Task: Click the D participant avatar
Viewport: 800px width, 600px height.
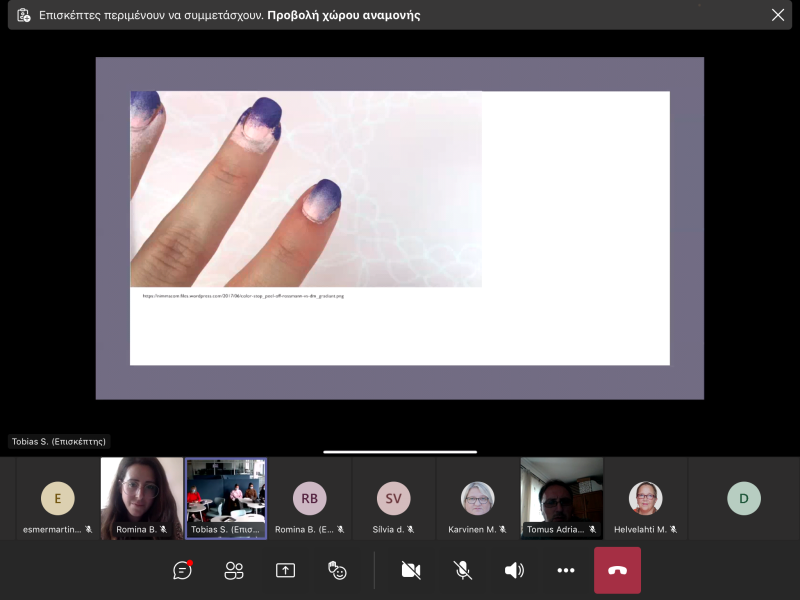Action: click(x=743, y=497)
